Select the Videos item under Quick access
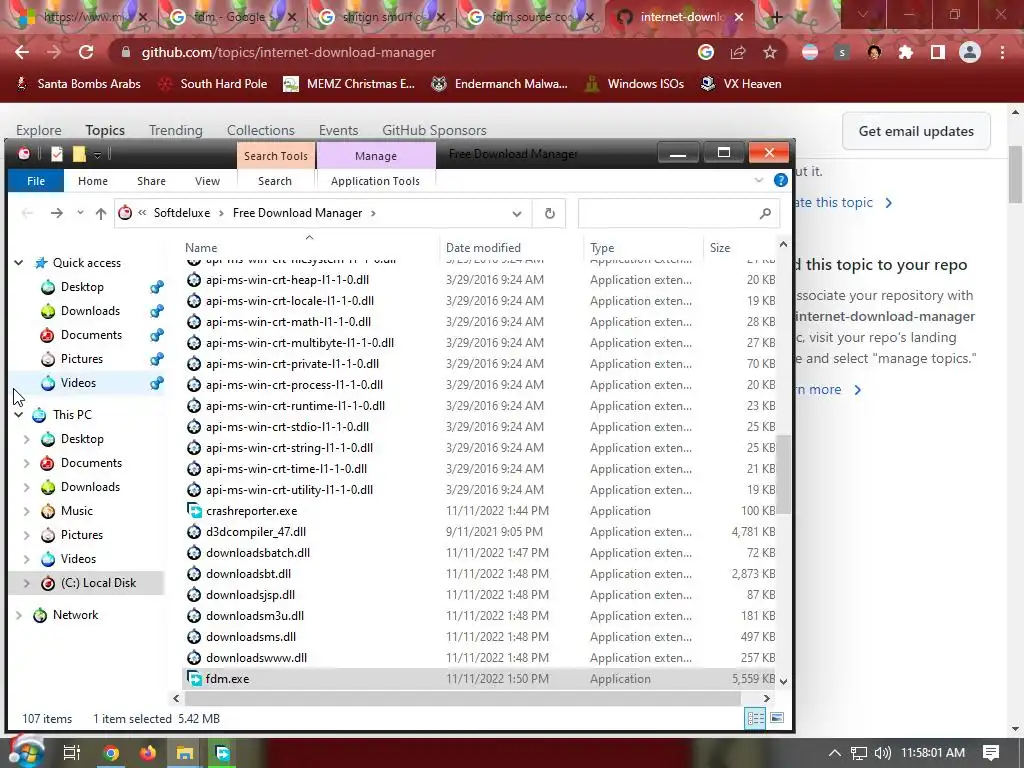This screenshot has width=1024, height=768. click(x=78, y=383)
